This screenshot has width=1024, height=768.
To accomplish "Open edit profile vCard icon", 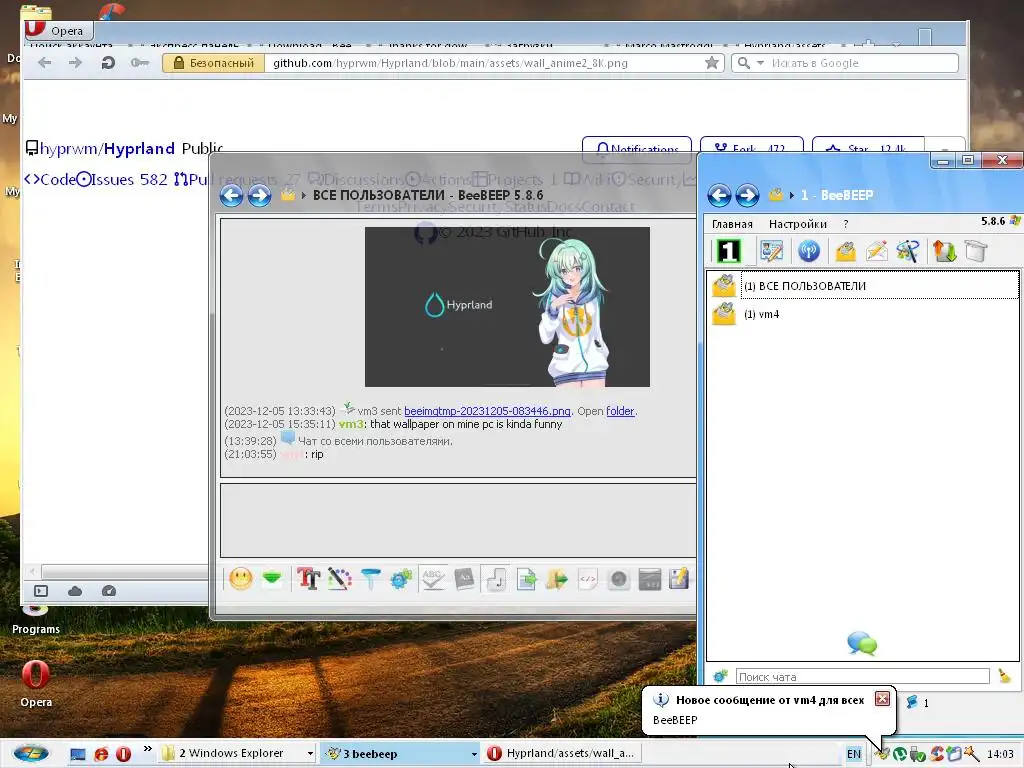I will pos(771,251).
